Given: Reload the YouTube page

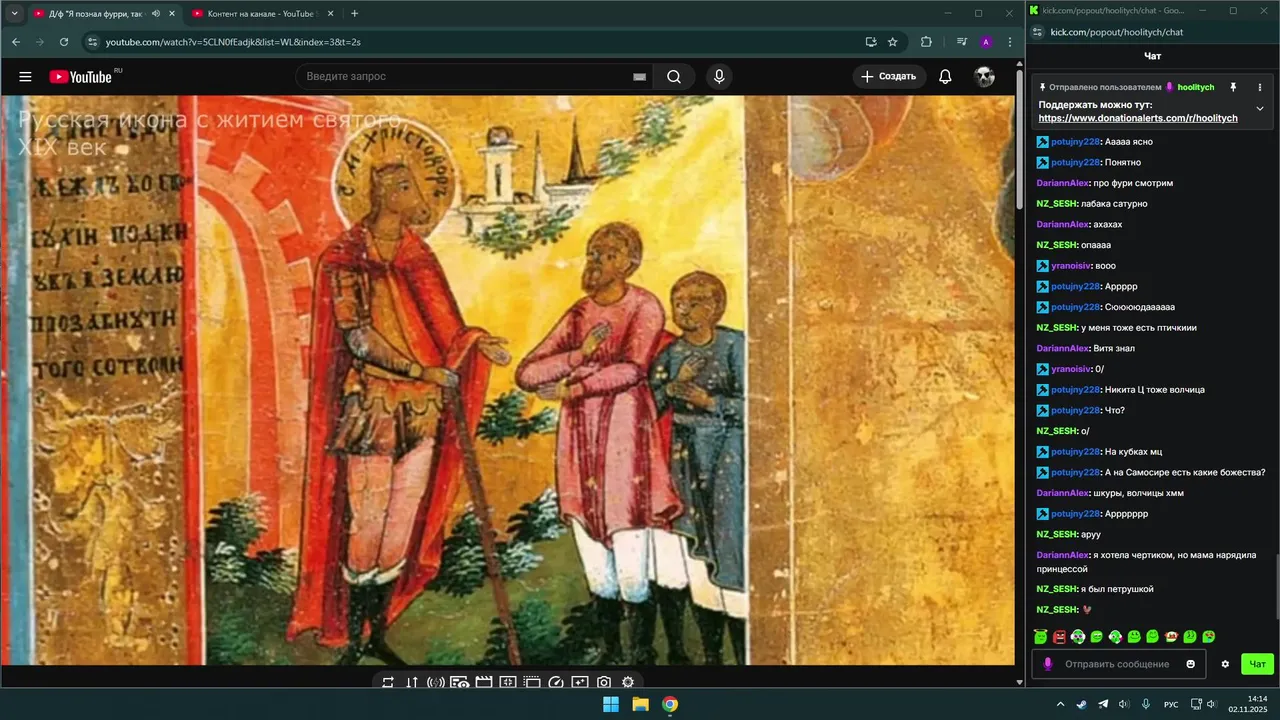Looking at the screenshot, I should [64, 42].
